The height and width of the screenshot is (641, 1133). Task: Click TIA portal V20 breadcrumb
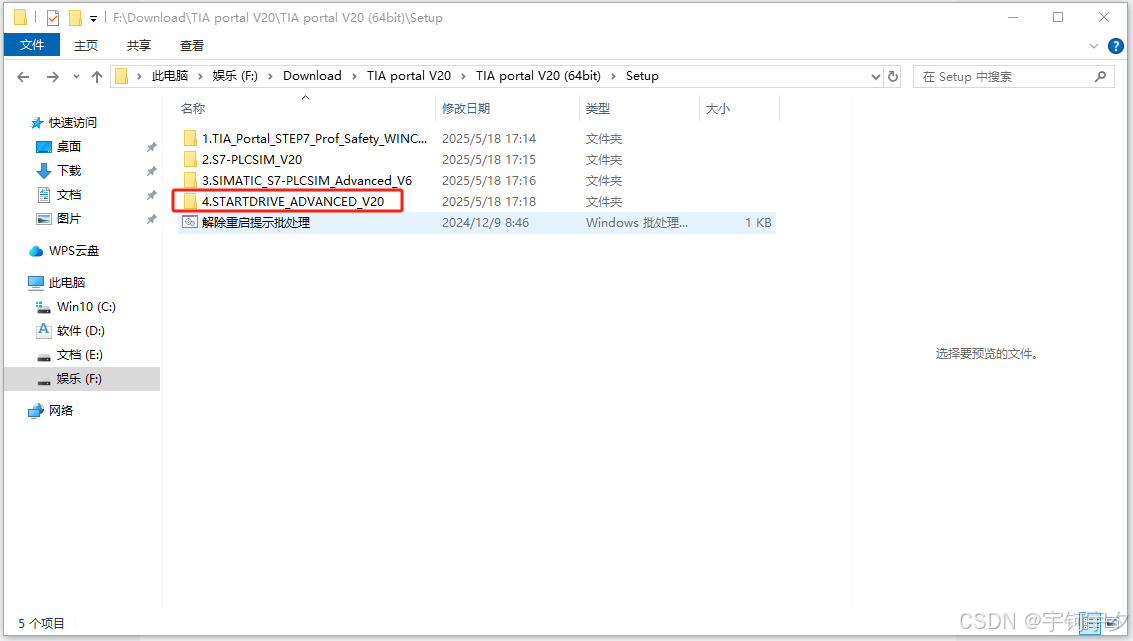click(409, 76)
